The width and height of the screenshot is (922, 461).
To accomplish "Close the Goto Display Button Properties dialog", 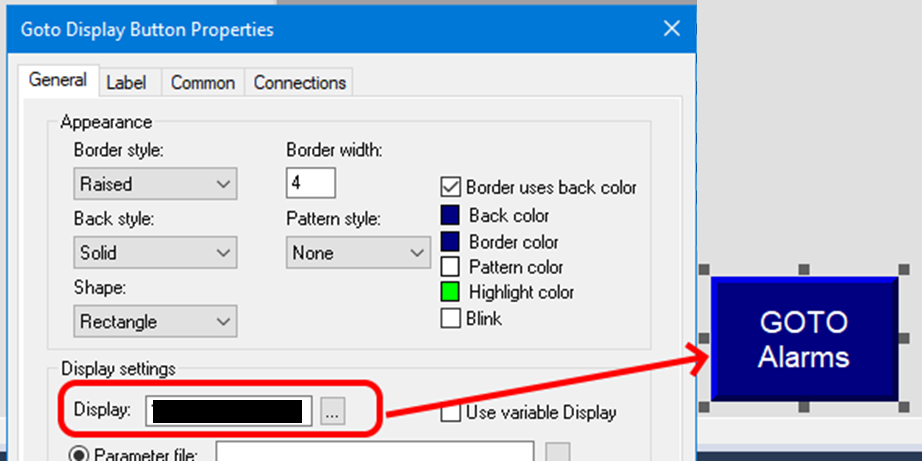I will click(x=672, y=29).
